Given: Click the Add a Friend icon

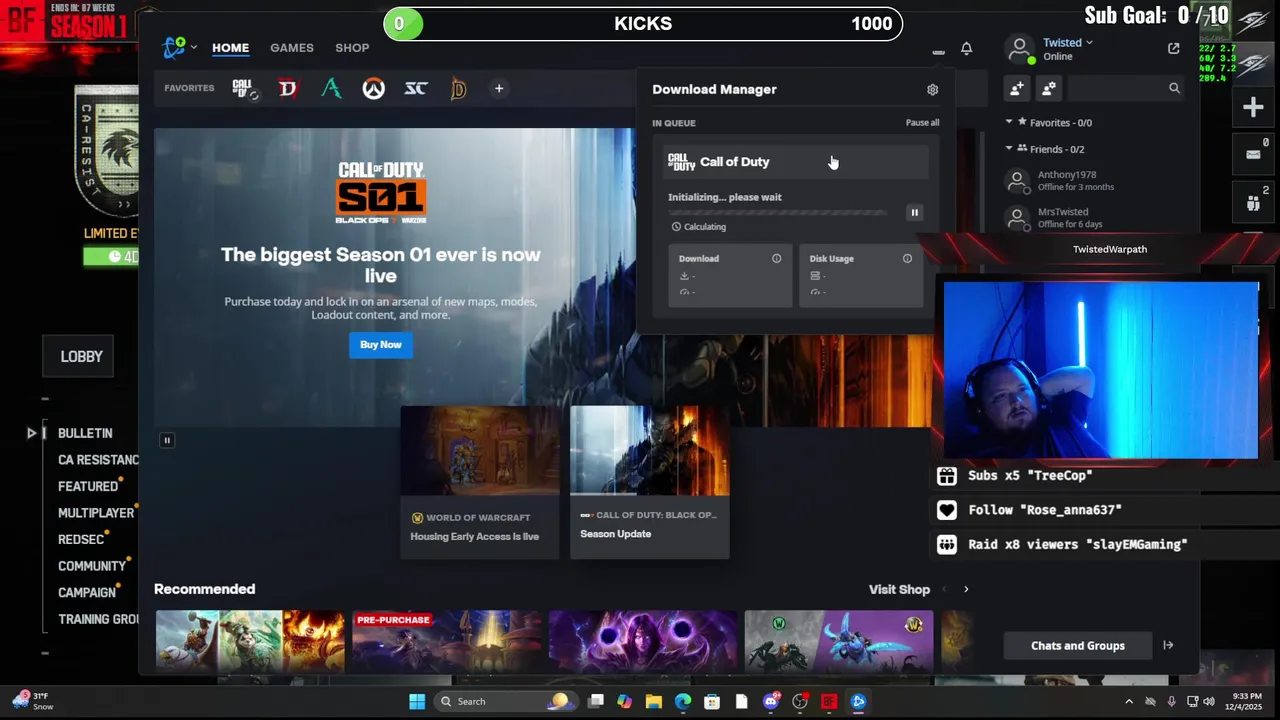Looking at the screenshot, I should 1016,89.
